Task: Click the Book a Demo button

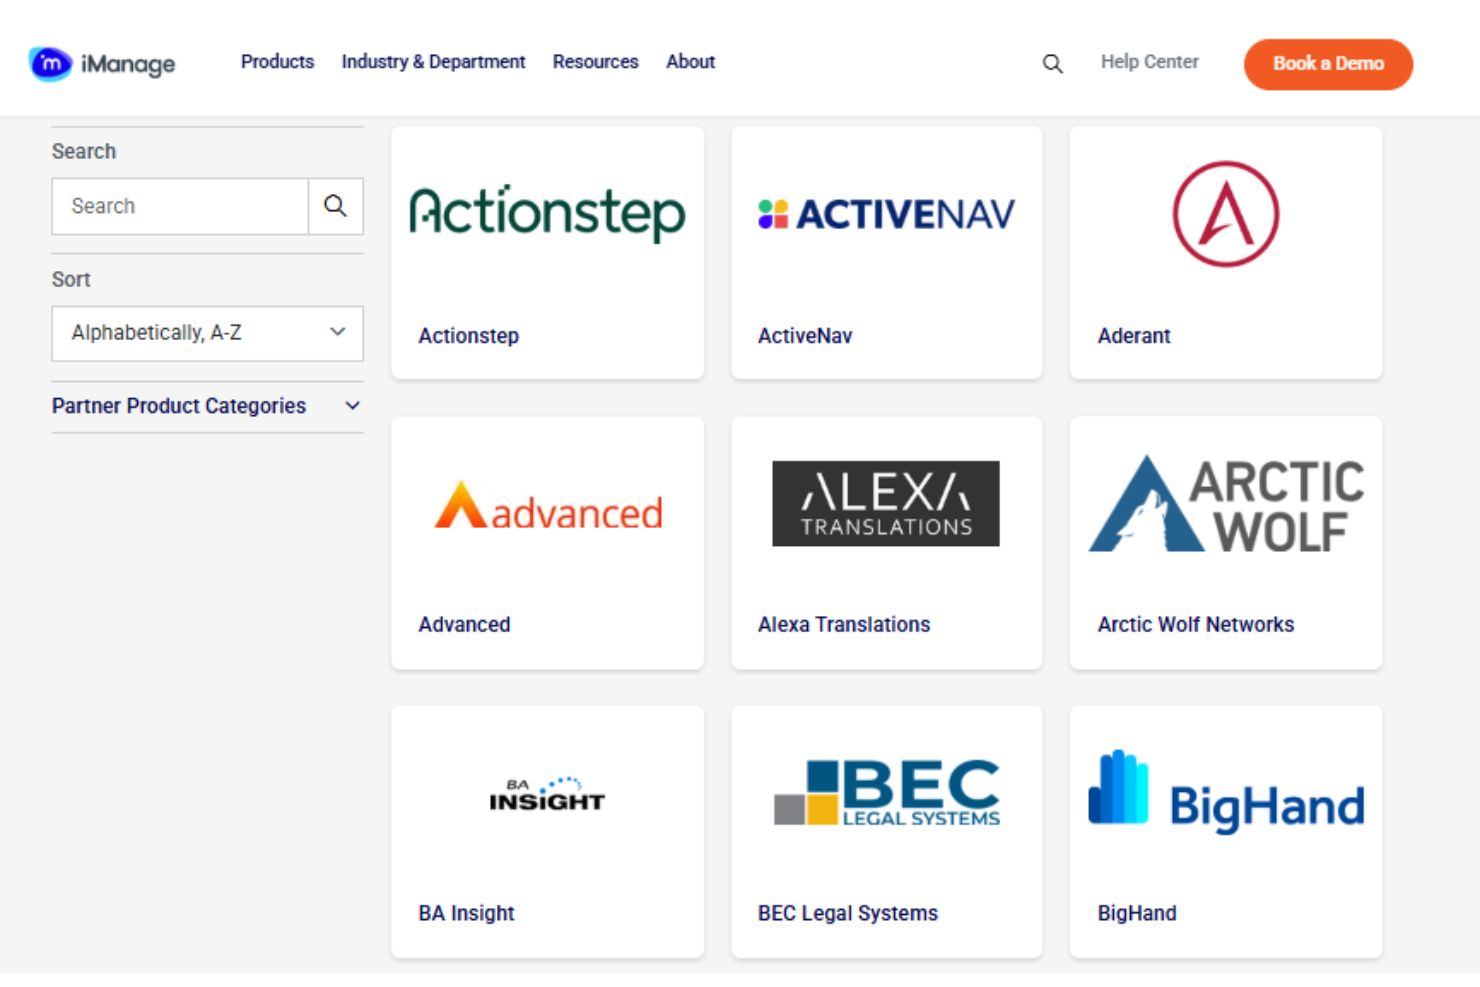Action: [1328, 64]
